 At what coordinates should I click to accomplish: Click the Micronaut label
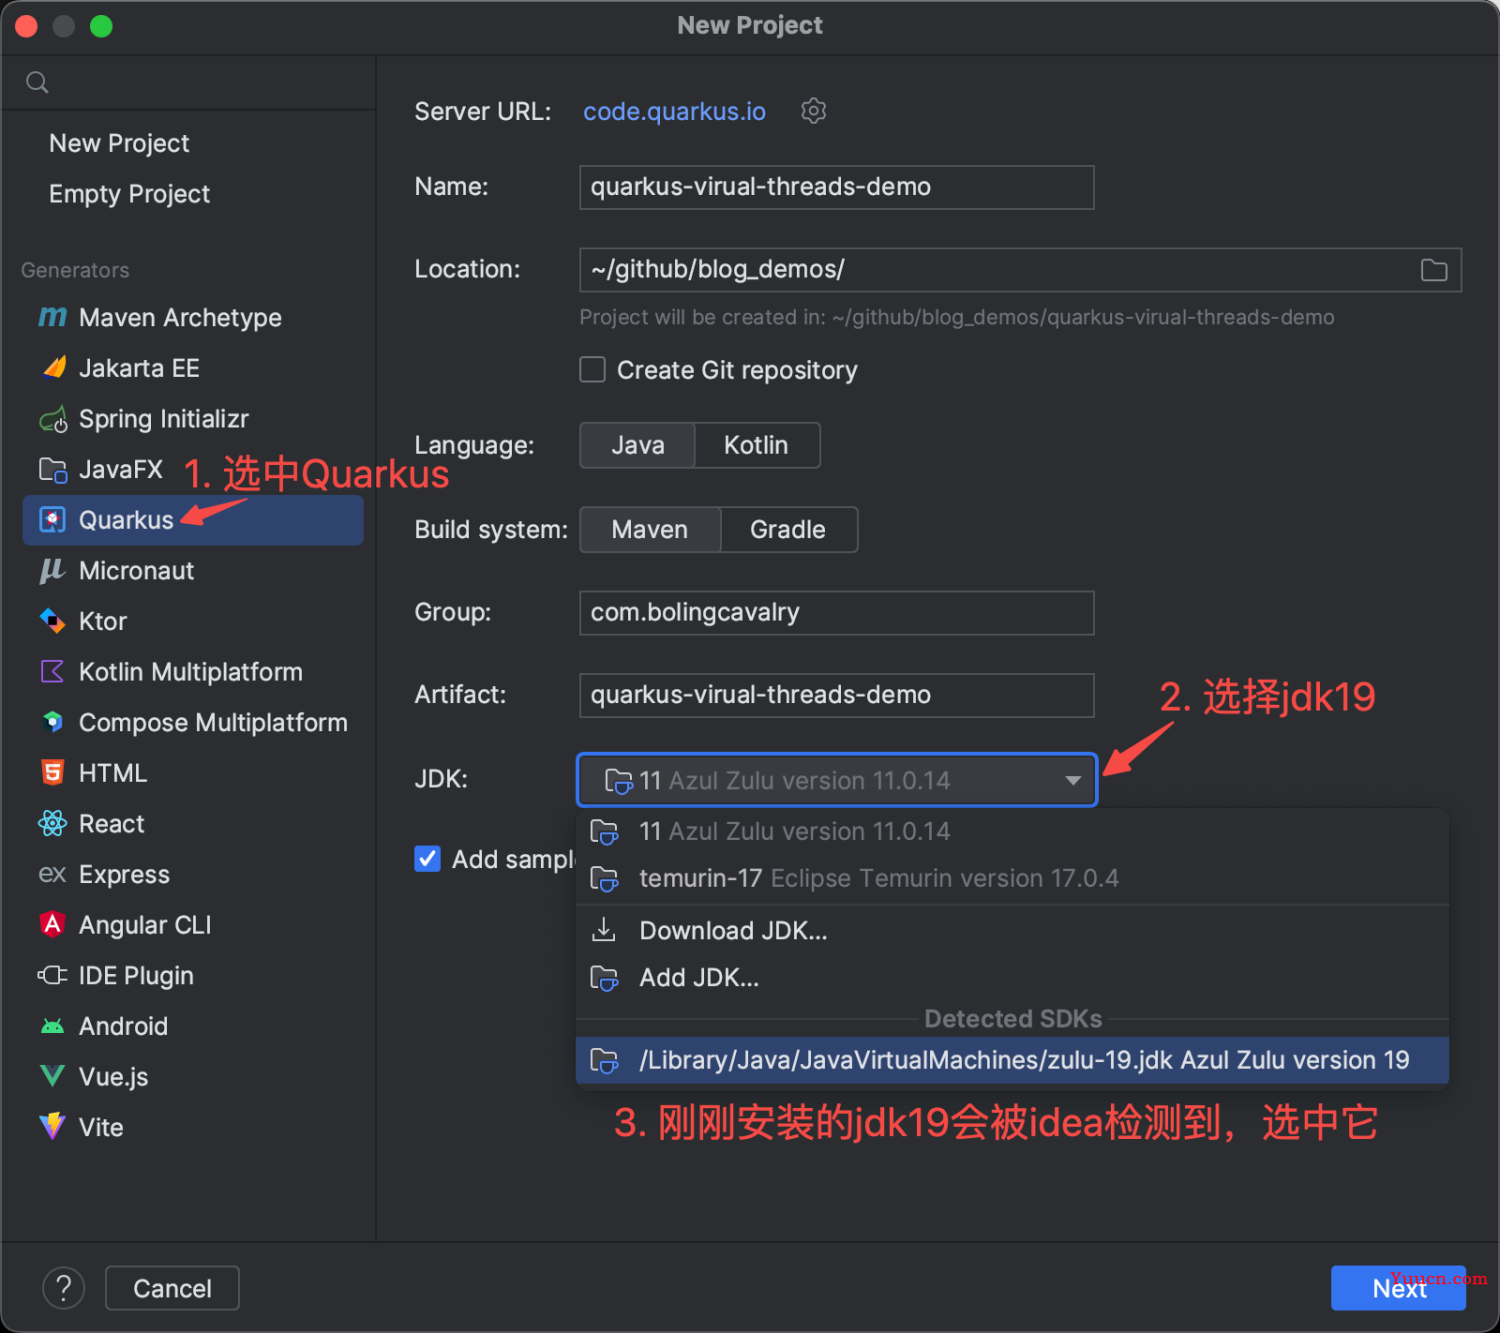click(136, 571)
